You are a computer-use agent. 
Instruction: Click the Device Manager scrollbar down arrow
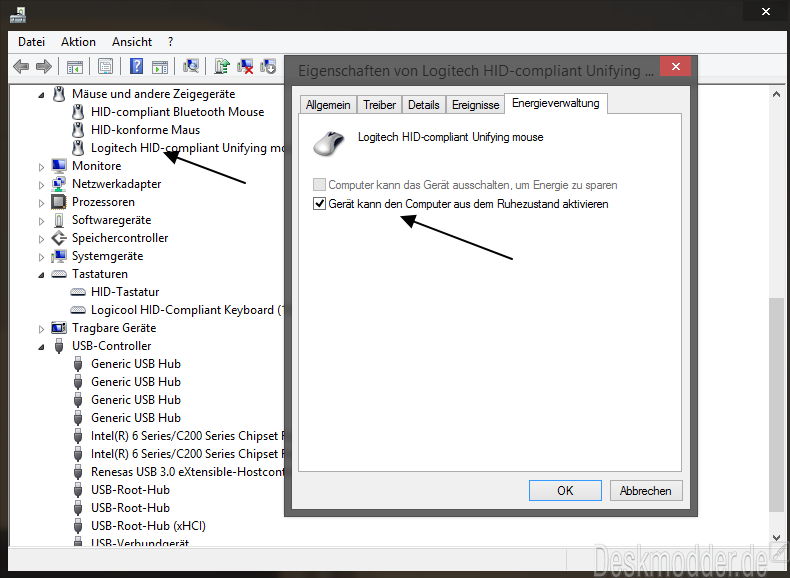(x=776, y=538)
